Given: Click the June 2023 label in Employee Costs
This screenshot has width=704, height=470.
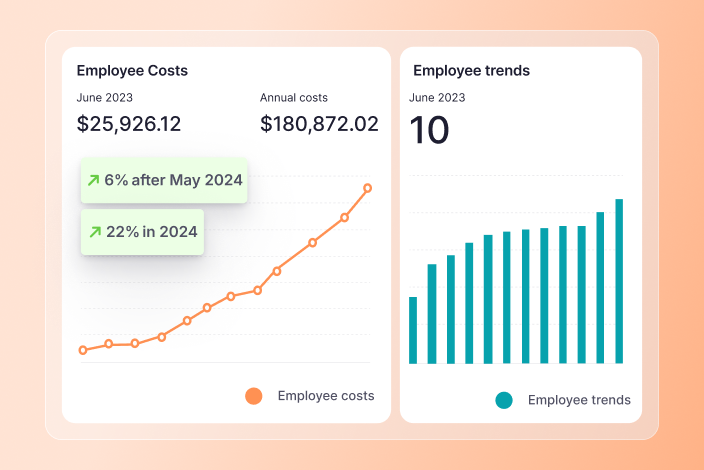Looking at the screenshot, I should [105, 98].
